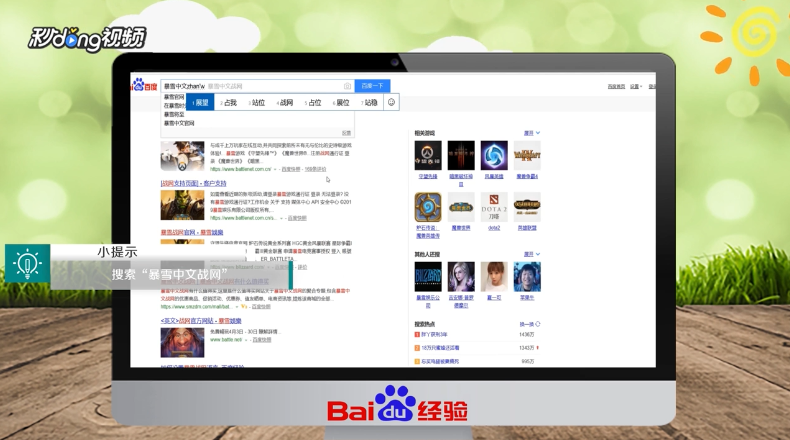Open the Blizzard logo thumbnail

click(428, 277)
